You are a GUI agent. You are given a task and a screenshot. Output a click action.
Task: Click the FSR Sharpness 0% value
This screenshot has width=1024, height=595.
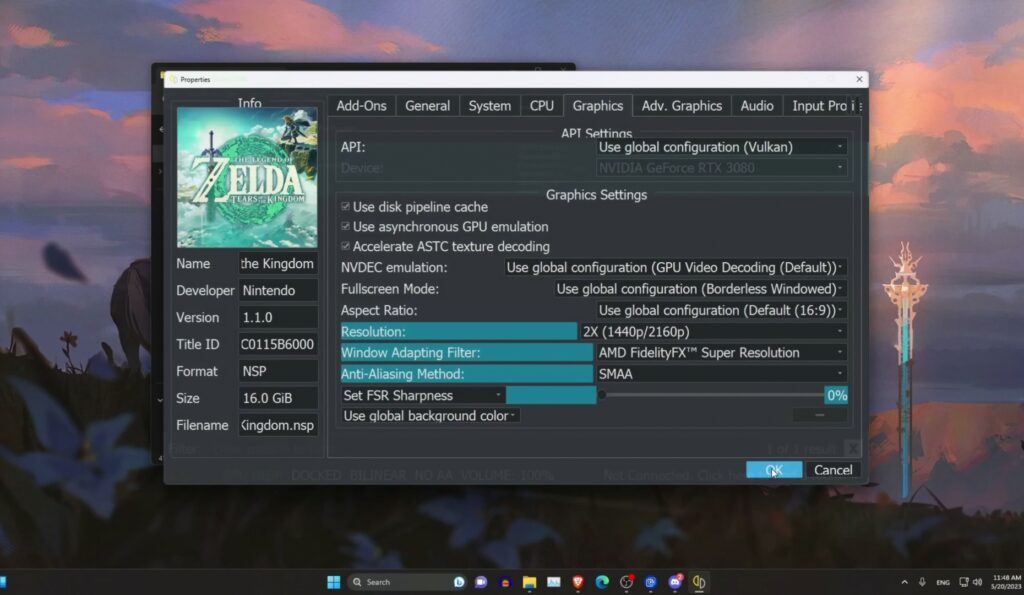click(837, 395)
